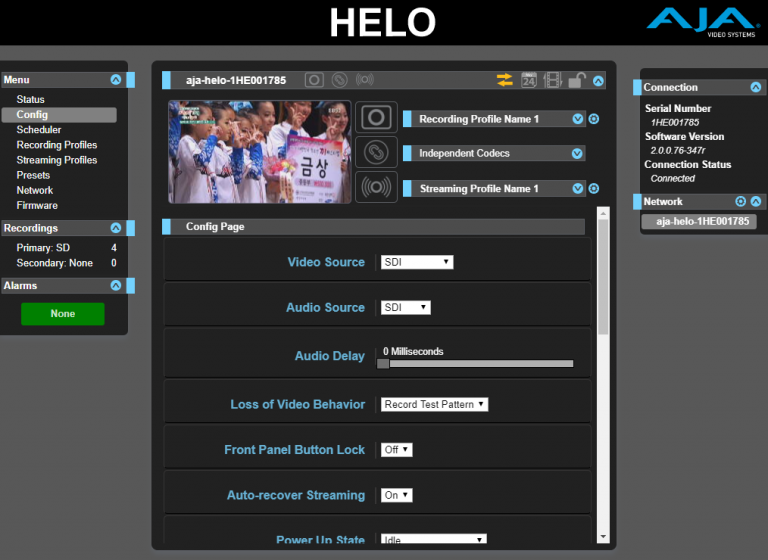The height and width of the screenshot is (560, 768).
Task: Click the orange transfer arrows icon
Action: (504, 80)
